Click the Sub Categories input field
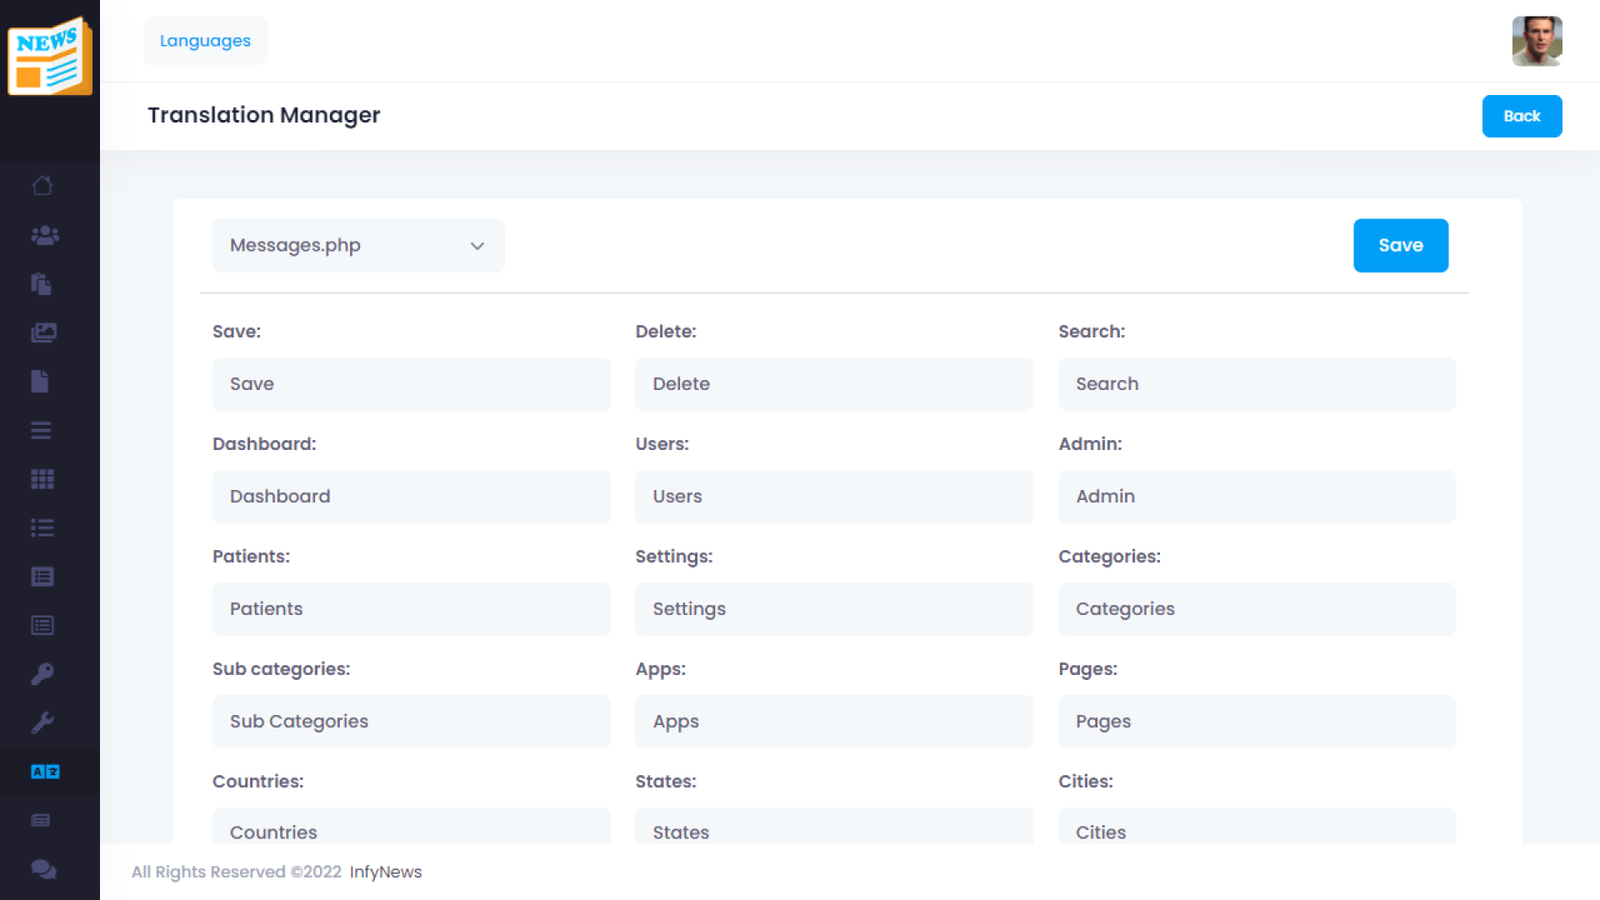This screenshot has width=1600, height=900. tap(411, 722)
